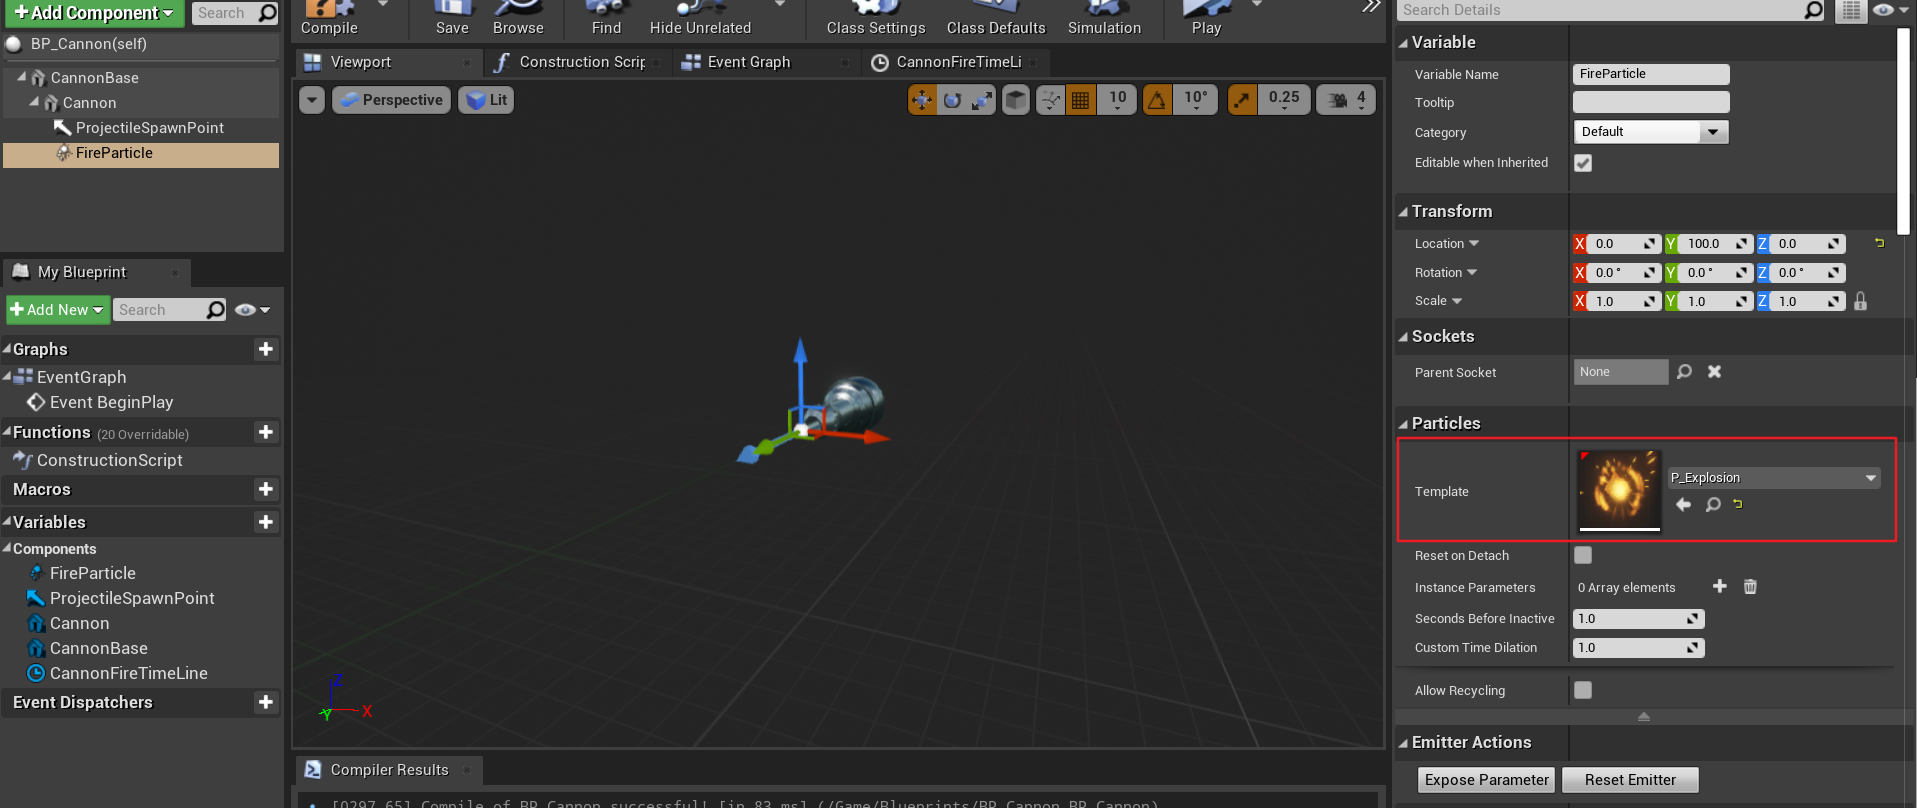The width and height of the screenshot is (1917, 808).
Task: Click the Find toolbar button
Action: pos(606,19)
